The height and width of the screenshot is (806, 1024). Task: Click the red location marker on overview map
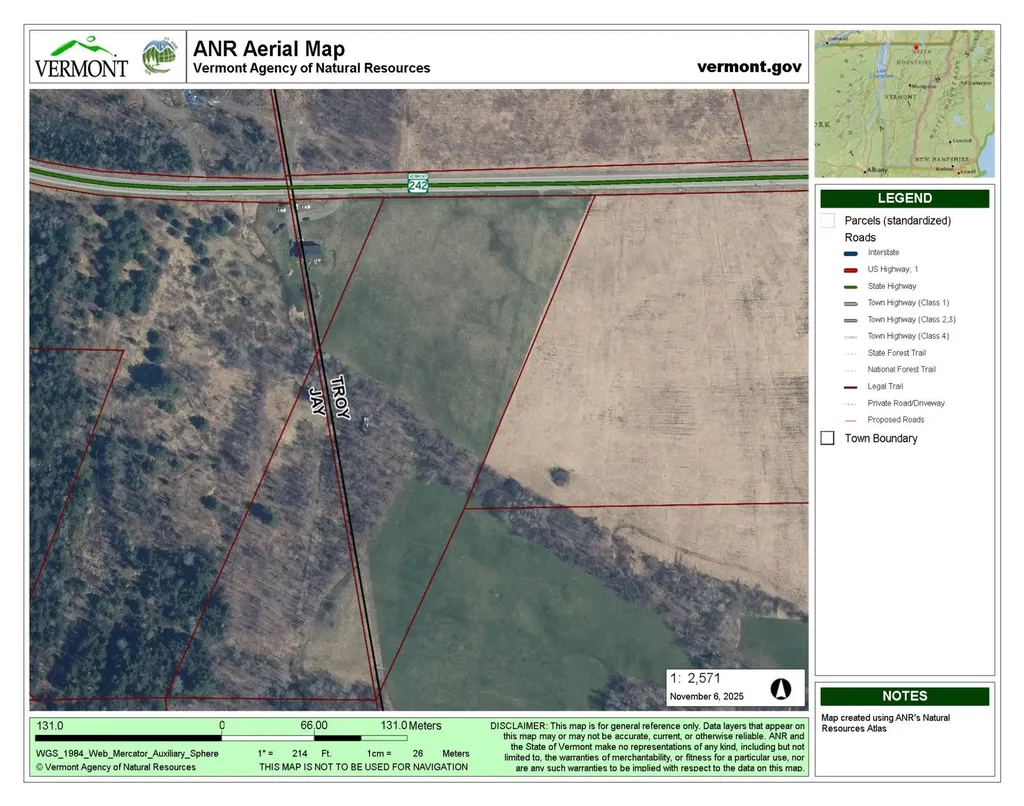tap(916, 47)
